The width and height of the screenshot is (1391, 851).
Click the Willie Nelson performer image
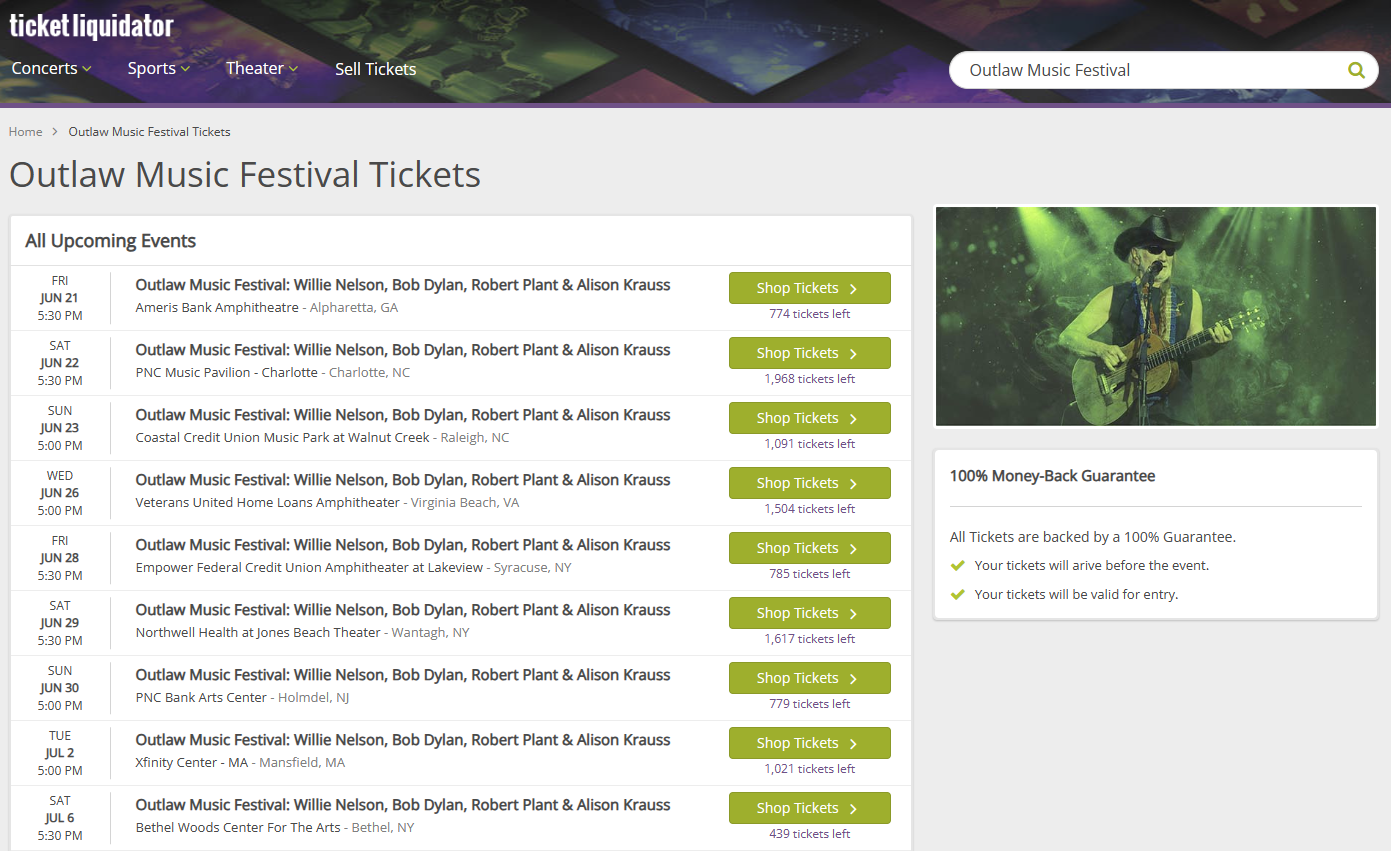coord(1155,316)
